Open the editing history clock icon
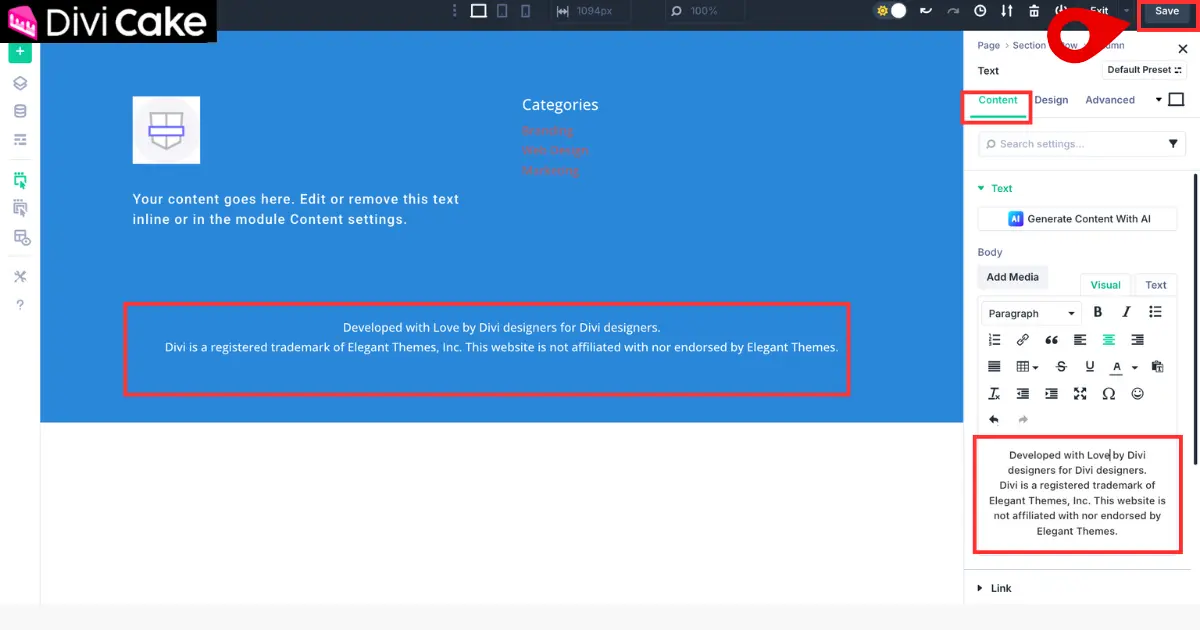The height and width of the screenshot is (630, 1200). [x=980, y=11]
